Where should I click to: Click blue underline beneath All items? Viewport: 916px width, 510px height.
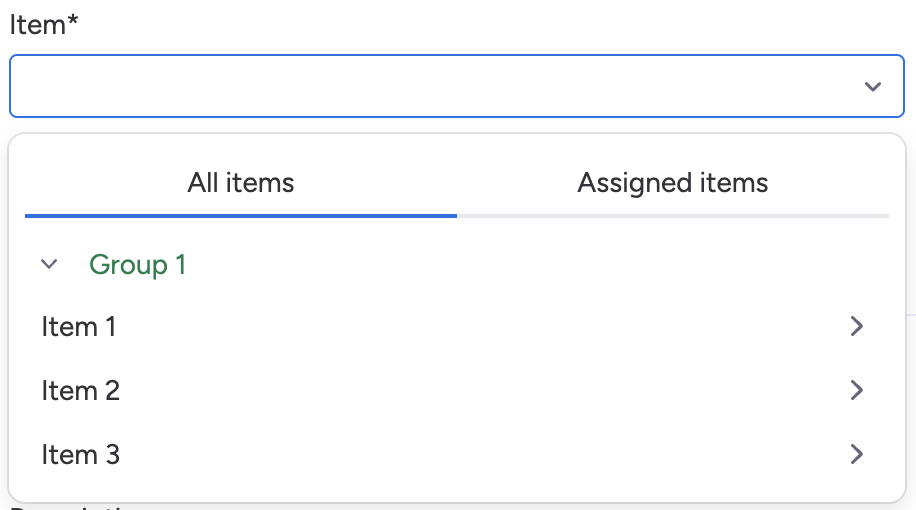[241, 215]
